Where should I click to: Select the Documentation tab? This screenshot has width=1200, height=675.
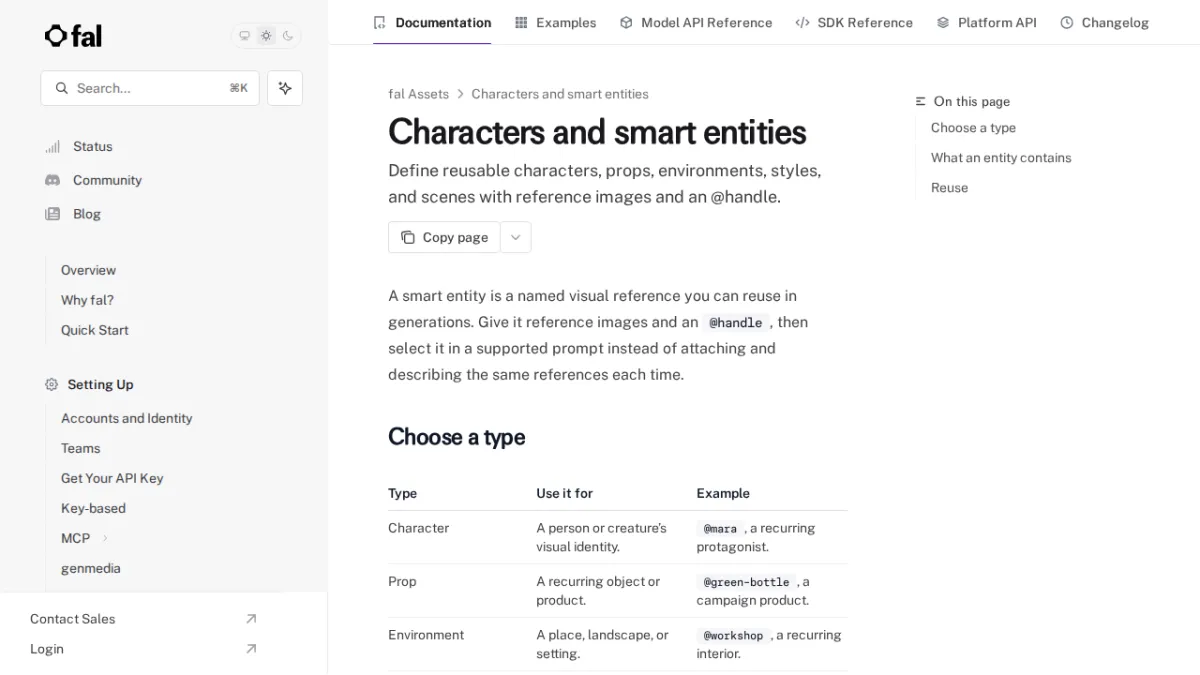pos(432,22)
